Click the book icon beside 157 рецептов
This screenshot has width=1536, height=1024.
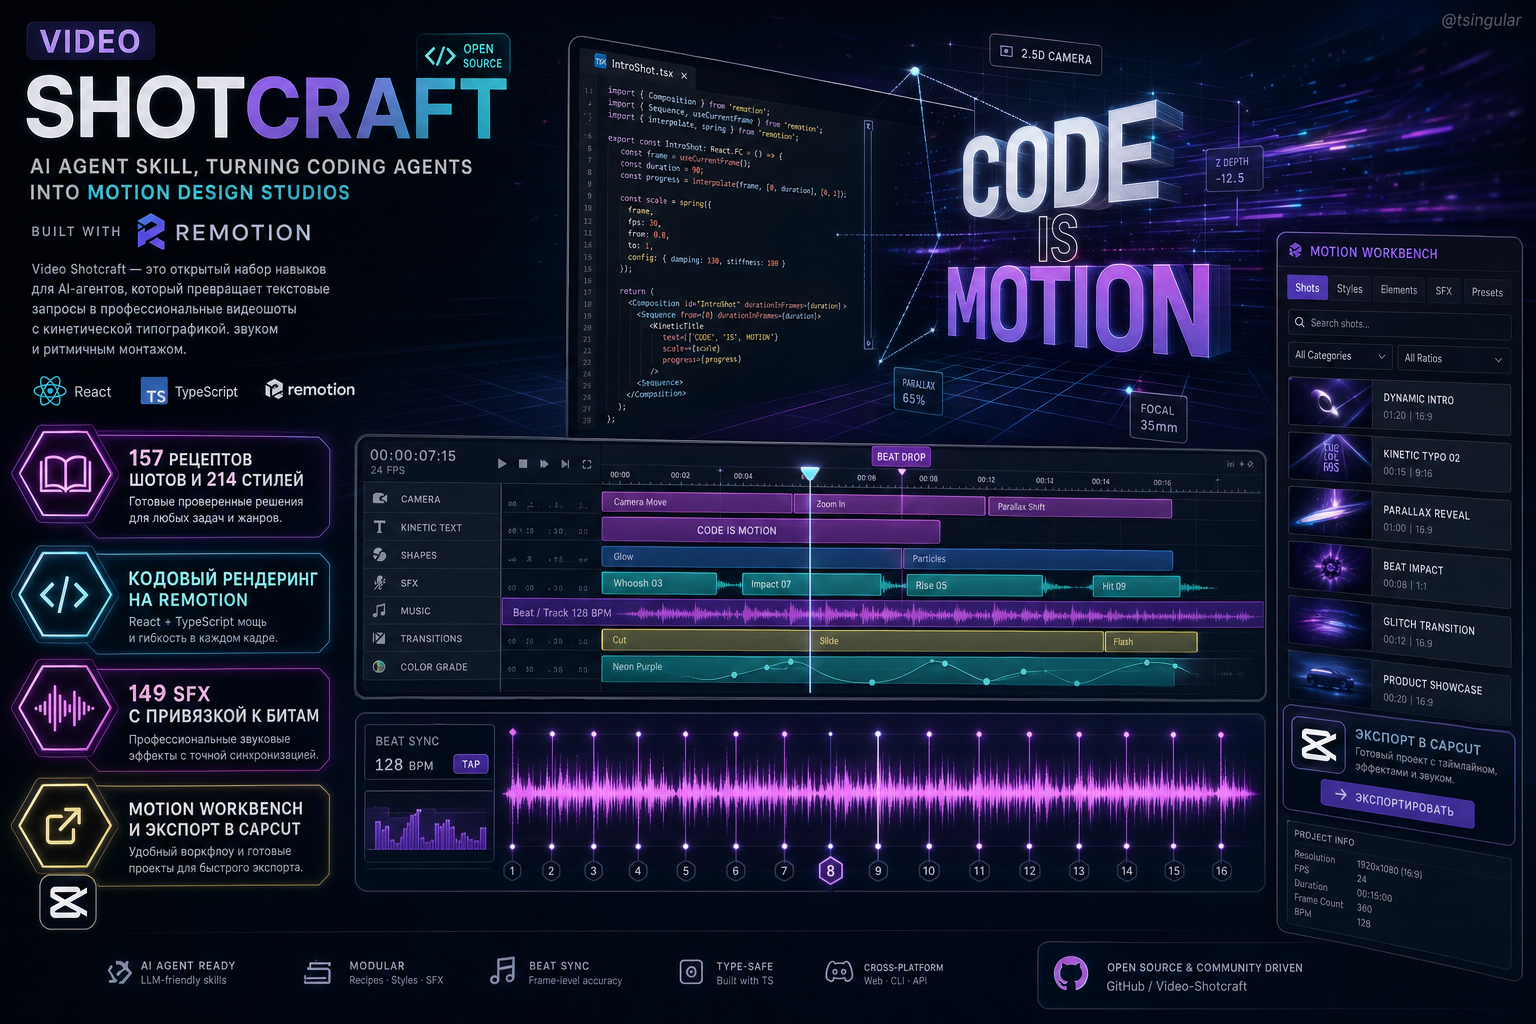pyautogui.click(x=64, y=473)
